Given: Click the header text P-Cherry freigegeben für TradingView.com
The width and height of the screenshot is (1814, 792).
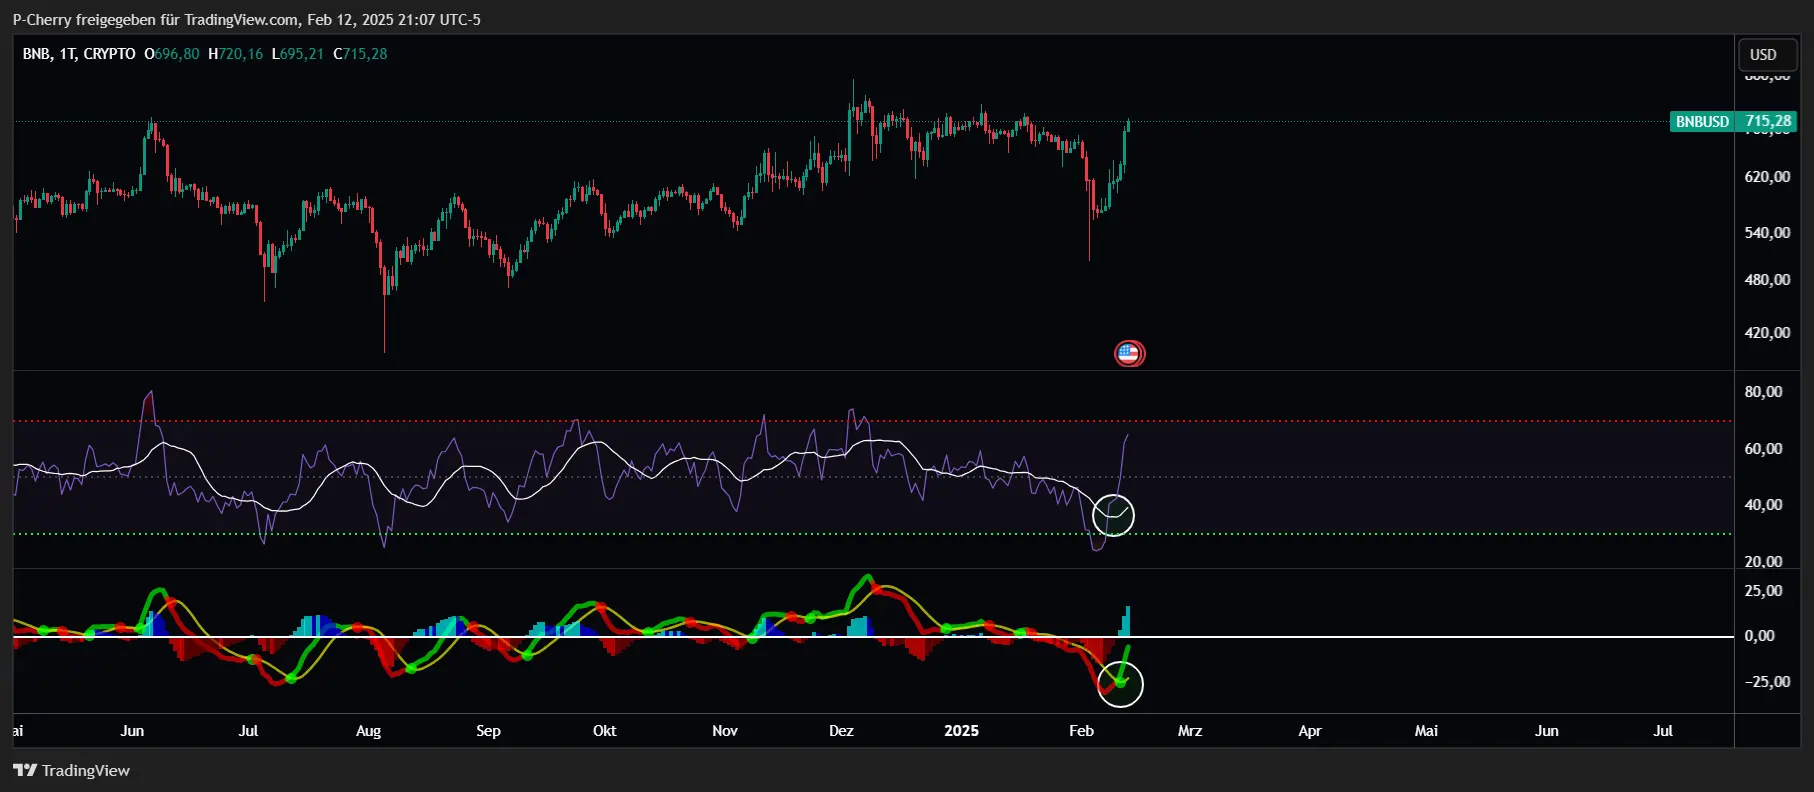Looking at the screenshot, I should pos(156,20).
